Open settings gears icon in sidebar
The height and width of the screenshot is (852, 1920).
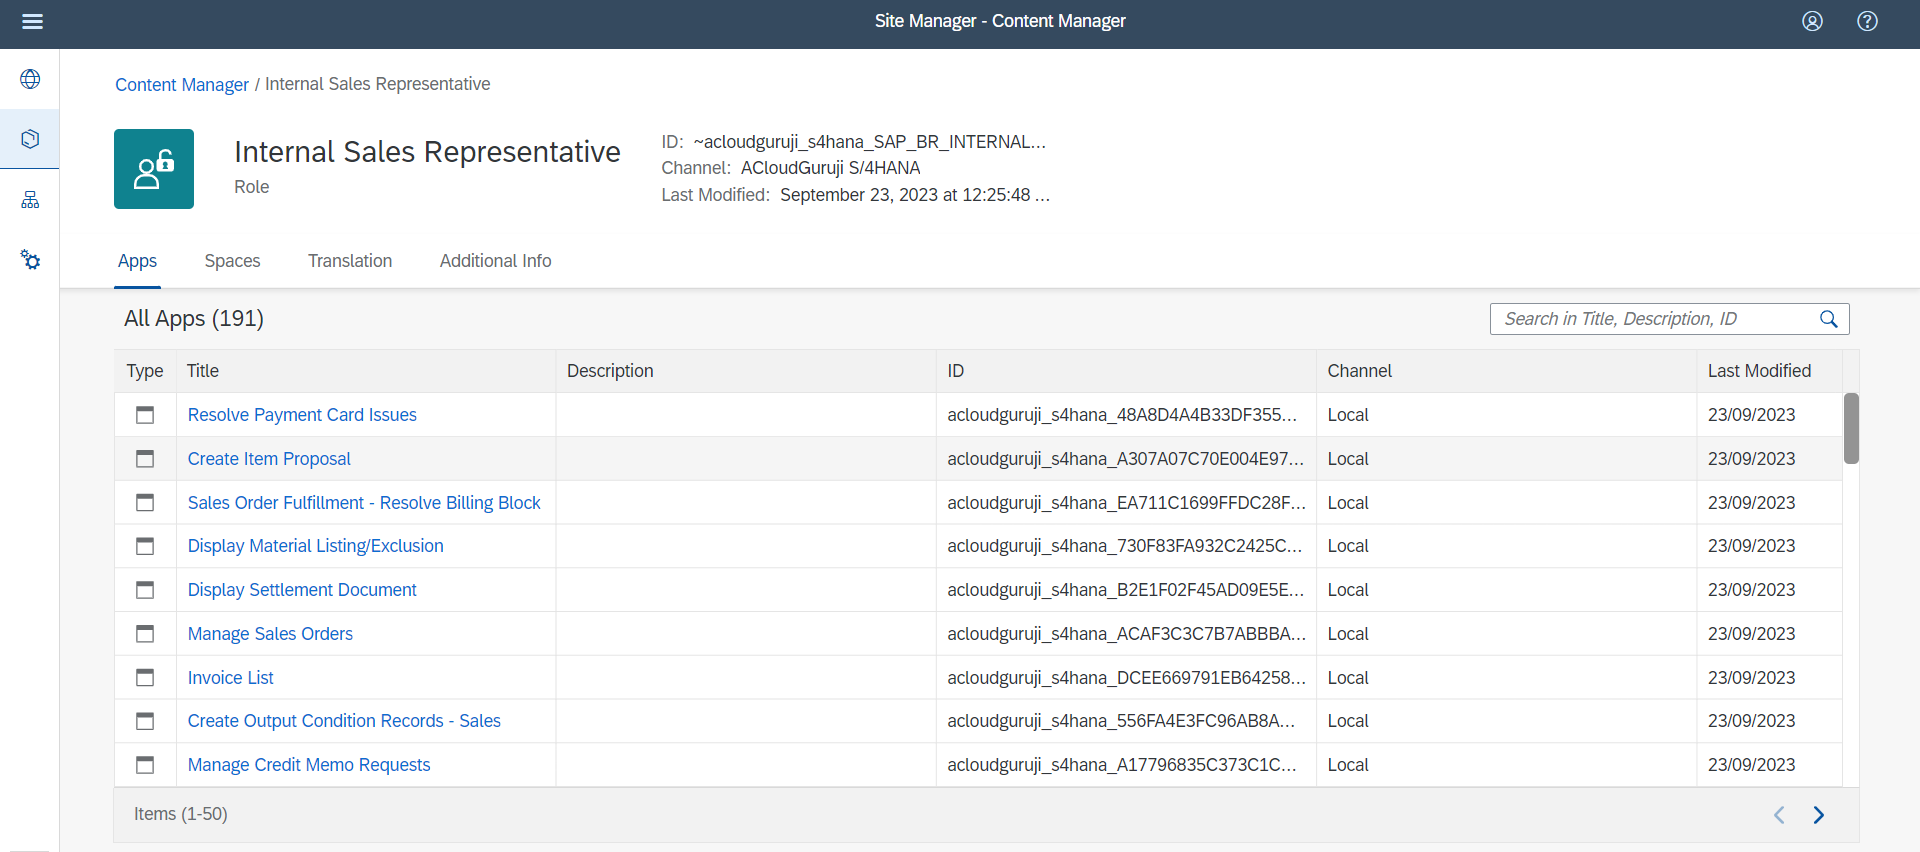click(x=30, y=260)
